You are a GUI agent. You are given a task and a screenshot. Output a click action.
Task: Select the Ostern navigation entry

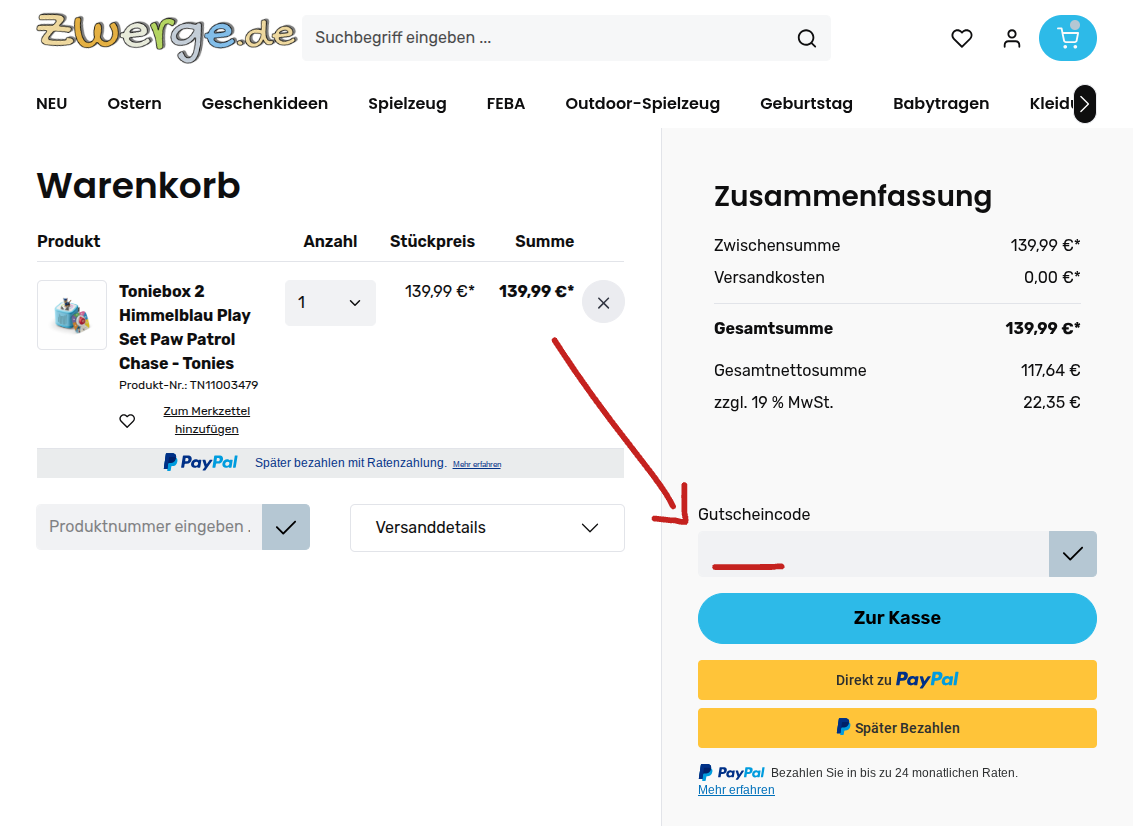coord(134,103)
